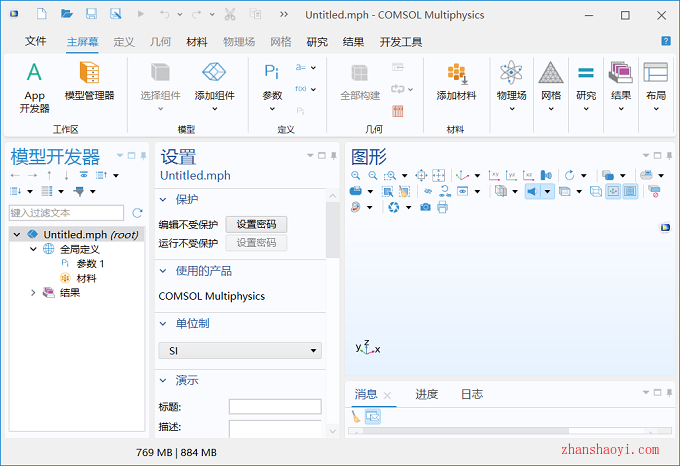Open the filter funnel dropdown arrow
This screenshot has height=466, width=680.
[x=93, y=192]
